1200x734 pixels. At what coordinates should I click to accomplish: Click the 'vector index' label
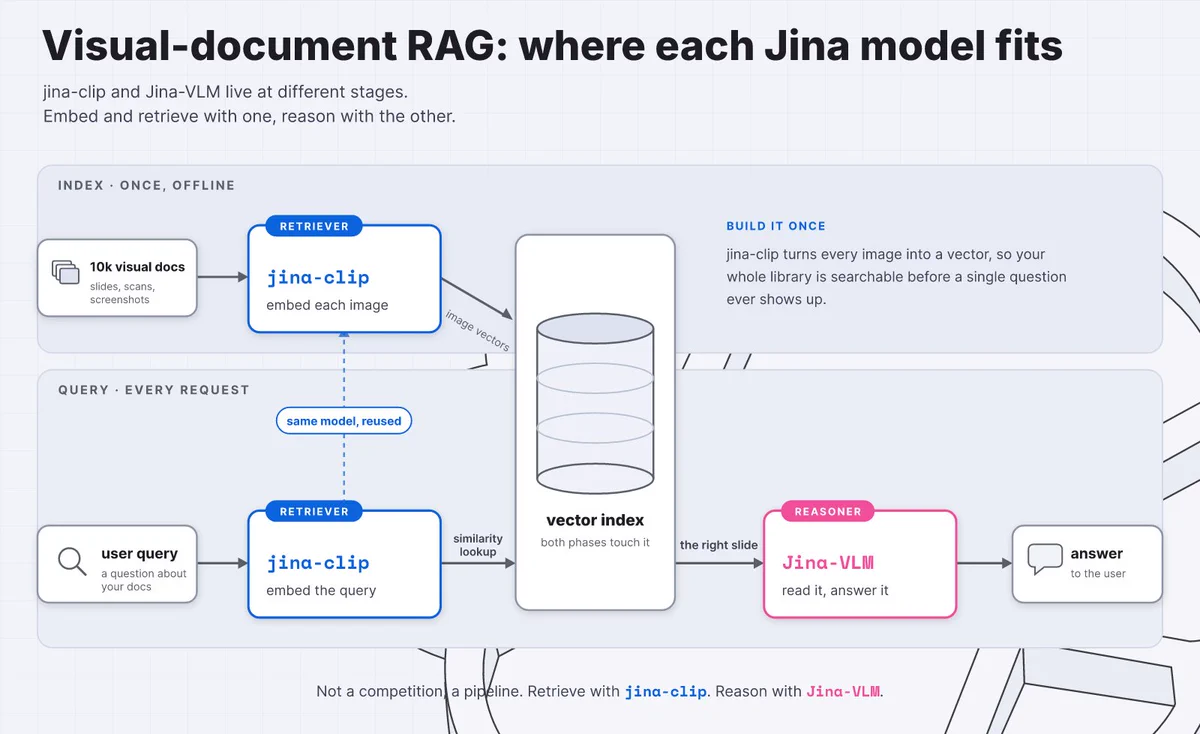click(x=595, y=520)
